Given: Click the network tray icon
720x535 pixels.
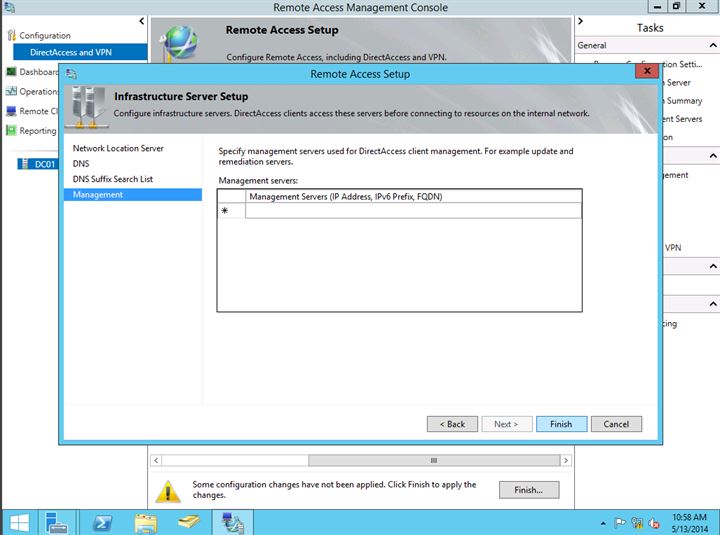Looking at the screenshot, I should (x=637, y=523).
